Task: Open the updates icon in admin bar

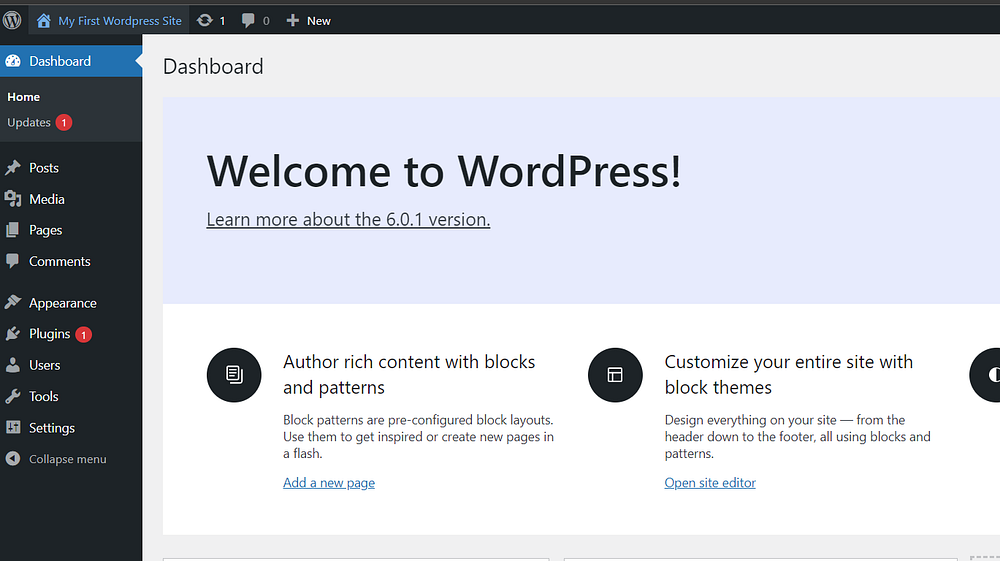Action: click(x=205, y=20)
